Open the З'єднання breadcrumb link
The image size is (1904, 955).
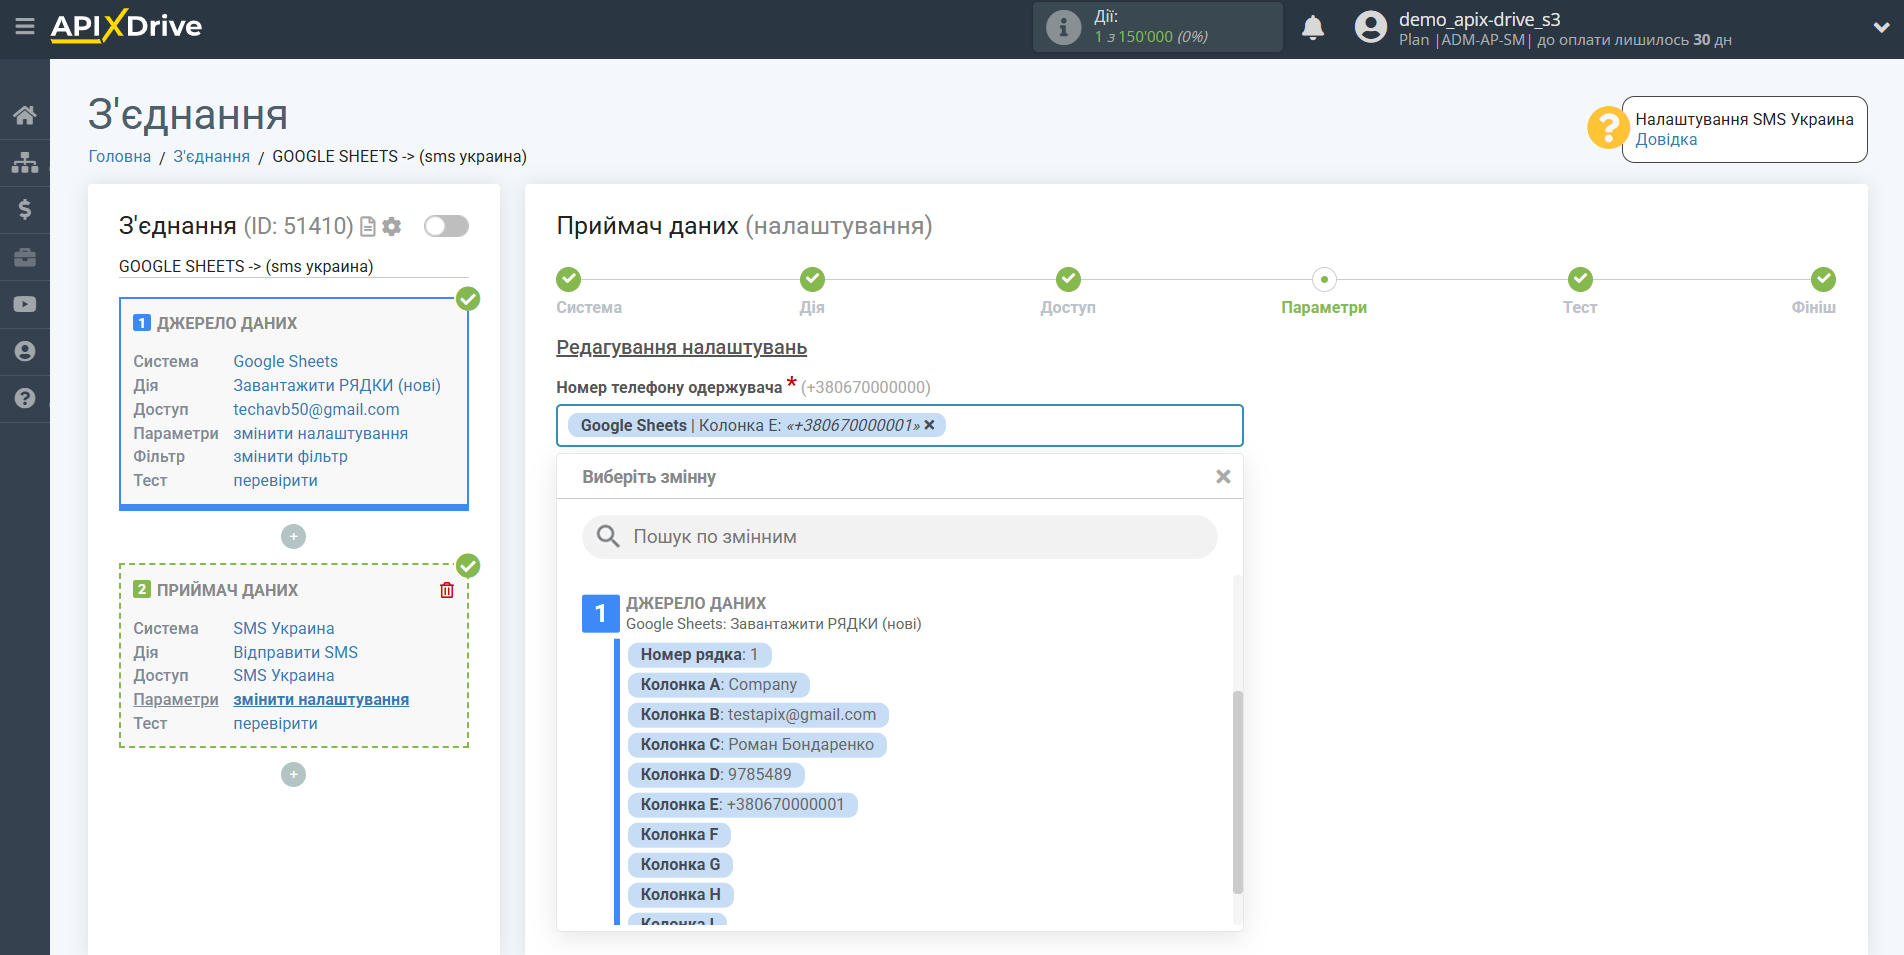pos(212,156)
